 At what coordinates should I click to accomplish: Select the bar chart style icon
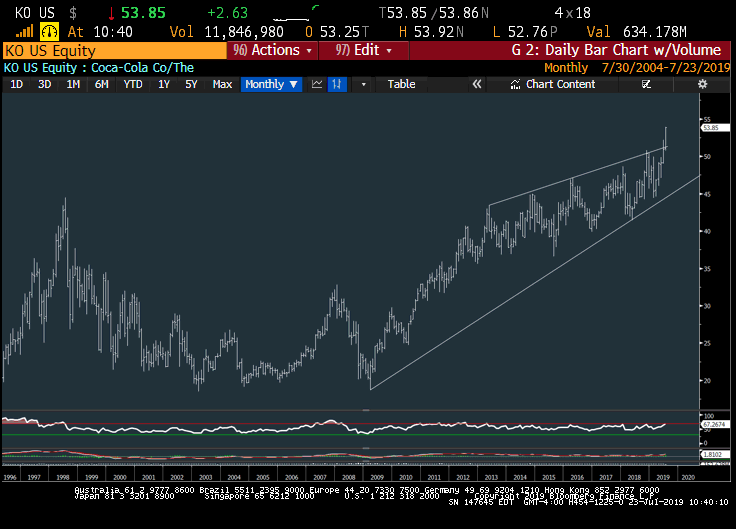click(337, 84)
